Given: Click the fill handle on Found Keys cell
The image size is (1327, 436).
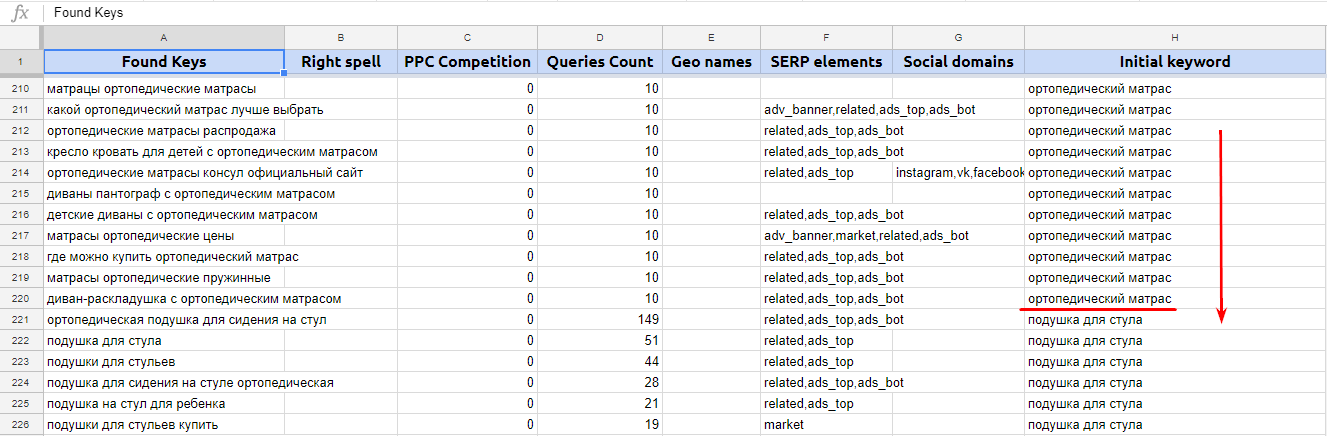Looking at the screenshot, I should click(x=285, y=73).
